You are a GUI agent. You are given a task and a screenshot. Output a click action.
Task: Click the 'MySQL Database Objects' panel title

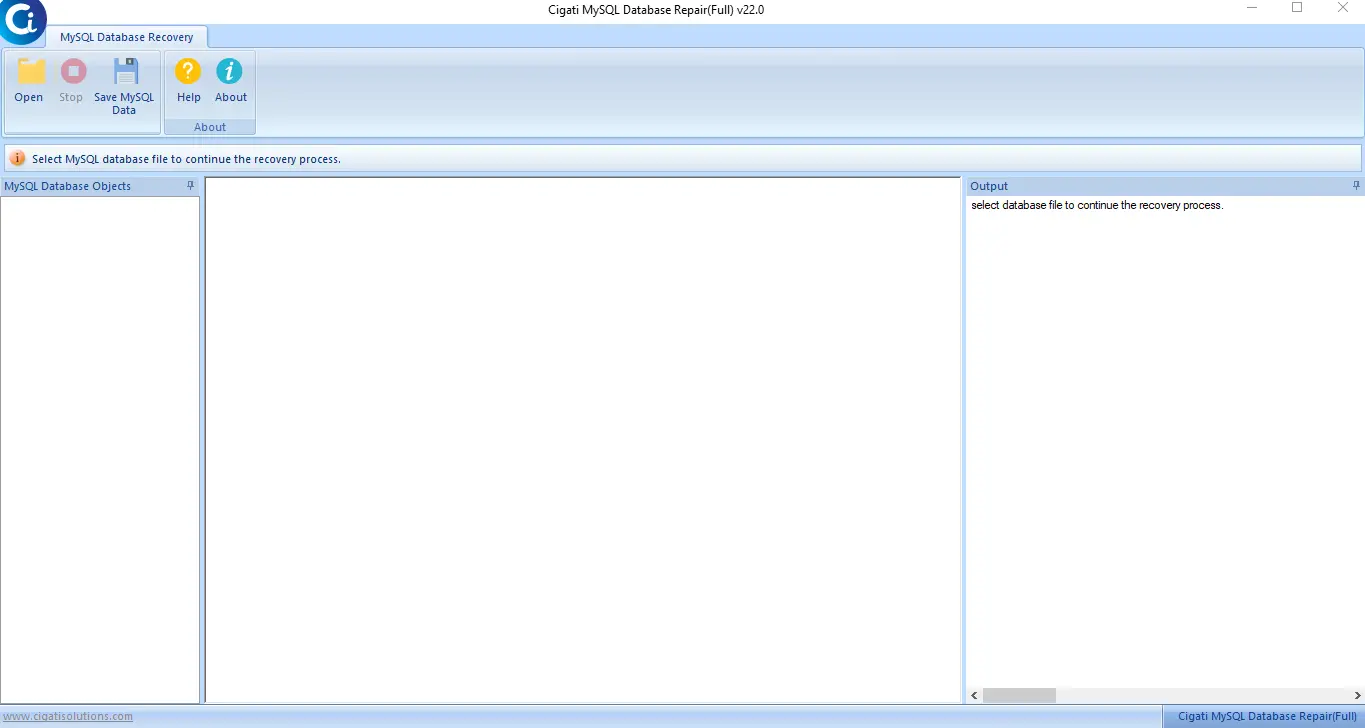pos(68,186)
